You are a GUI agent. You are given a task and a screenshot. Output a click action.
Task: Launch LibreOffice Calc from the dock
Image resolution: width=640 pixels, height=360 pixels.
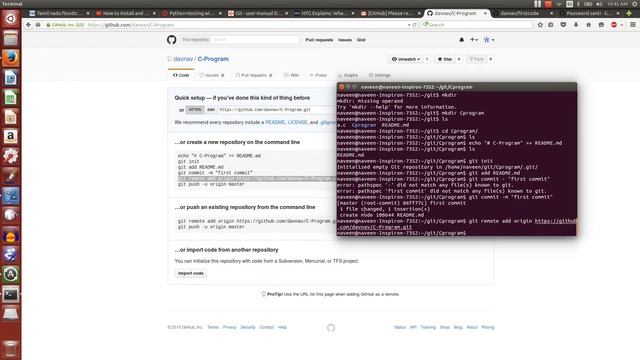click(11, 98)
